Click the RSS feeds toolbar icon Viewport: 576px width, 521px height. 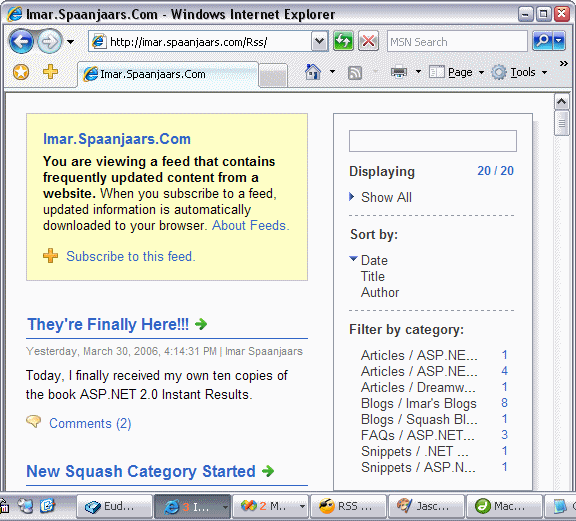click(355, 73)
